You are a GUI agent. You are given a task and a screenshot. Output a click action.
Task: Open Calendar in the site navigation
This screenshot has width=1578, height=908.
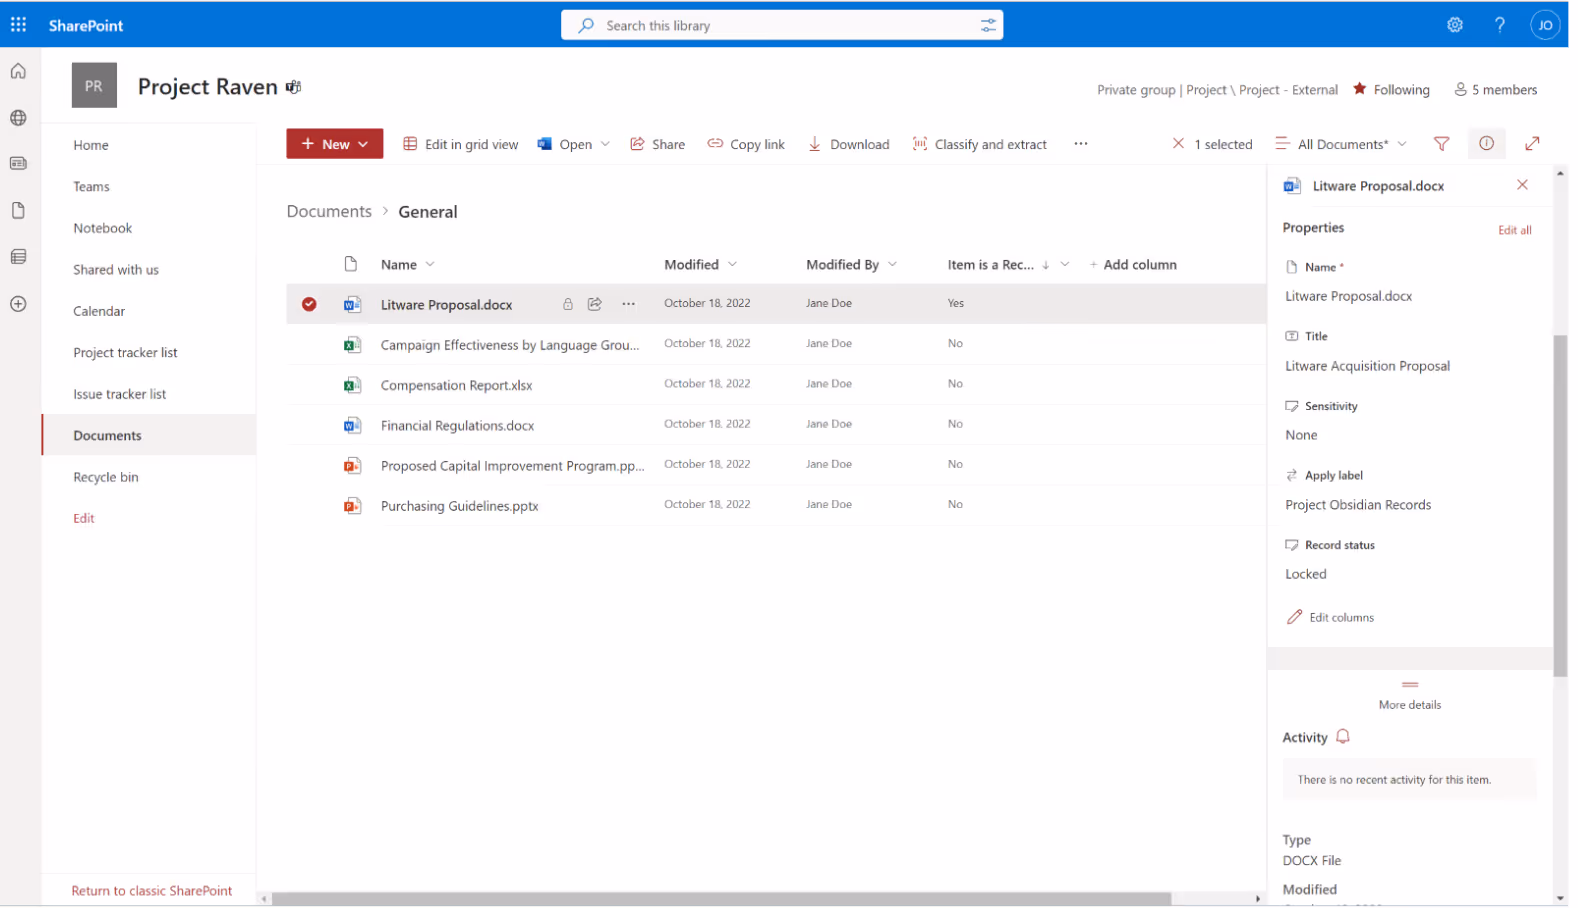click(99, 311)
